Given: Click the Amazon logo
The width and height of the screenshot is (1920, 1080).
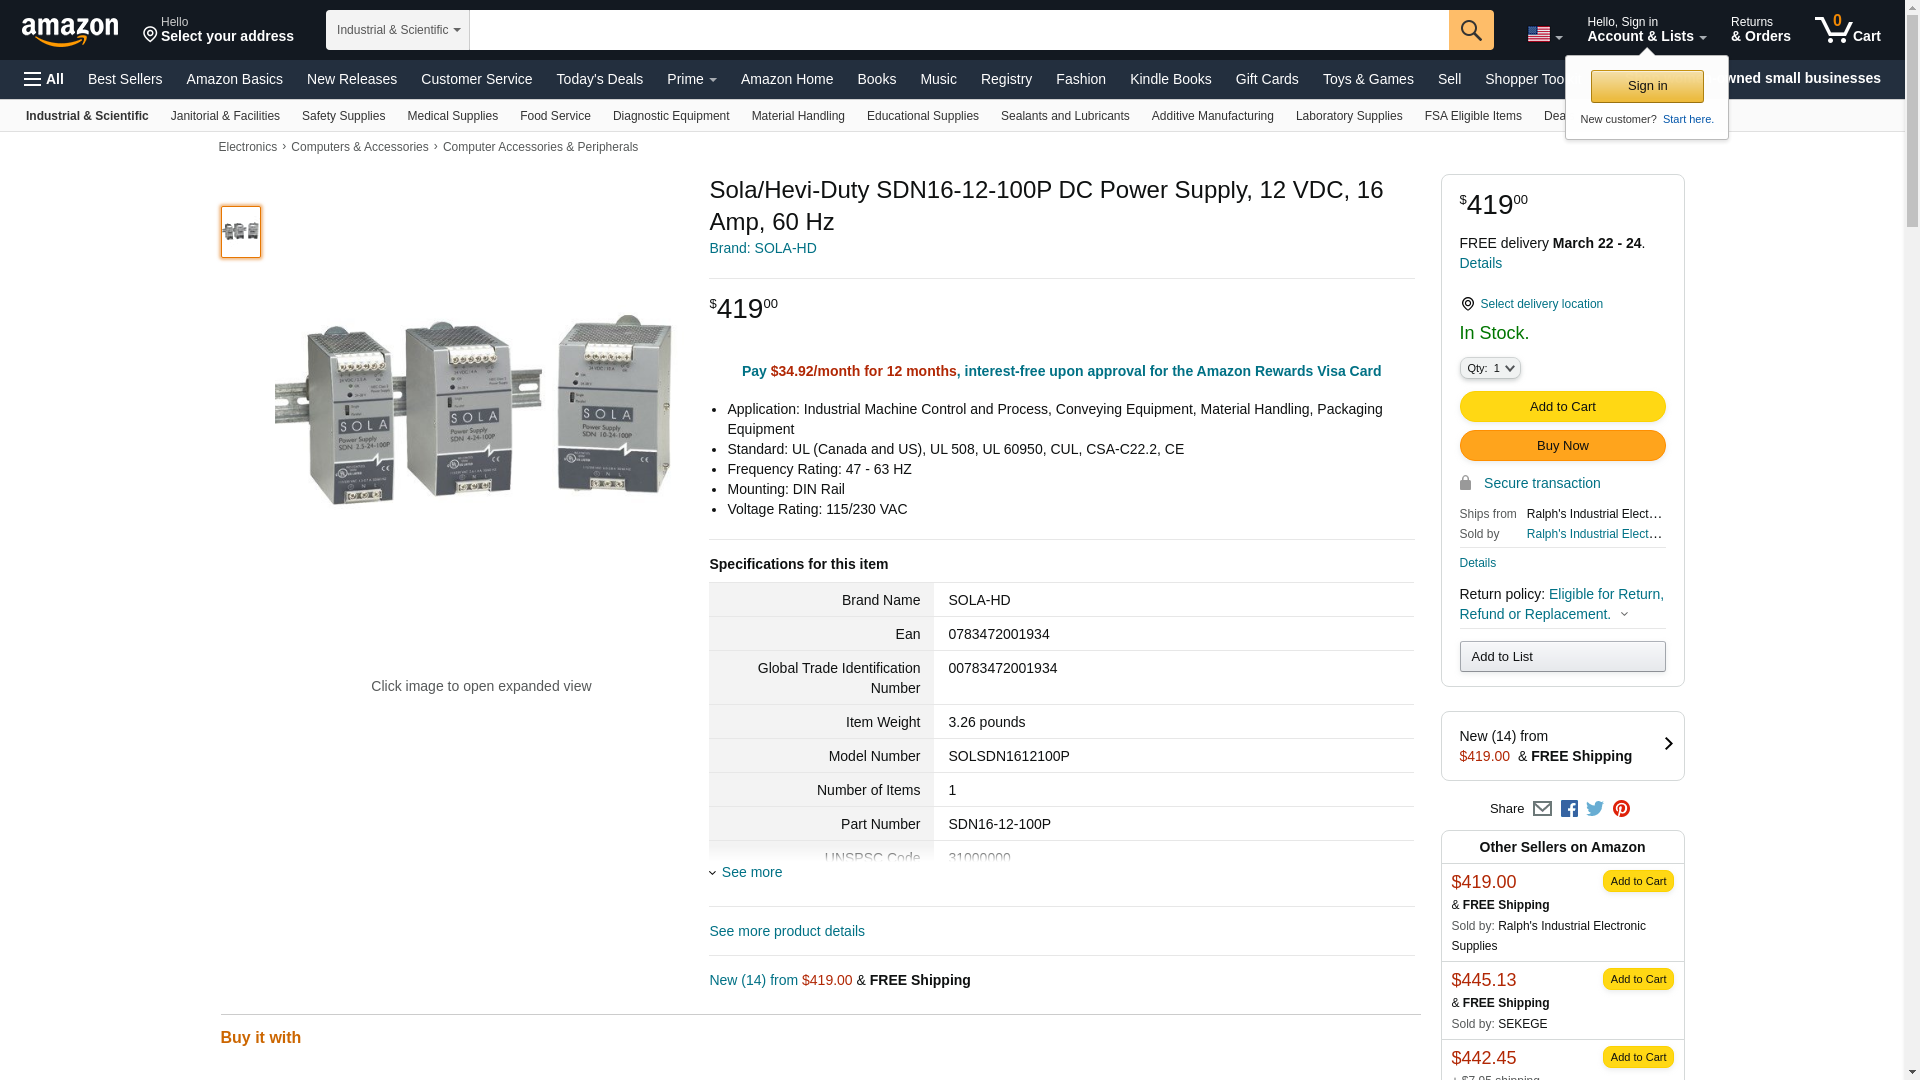Looking at the screenshot, I should (70, 31).
